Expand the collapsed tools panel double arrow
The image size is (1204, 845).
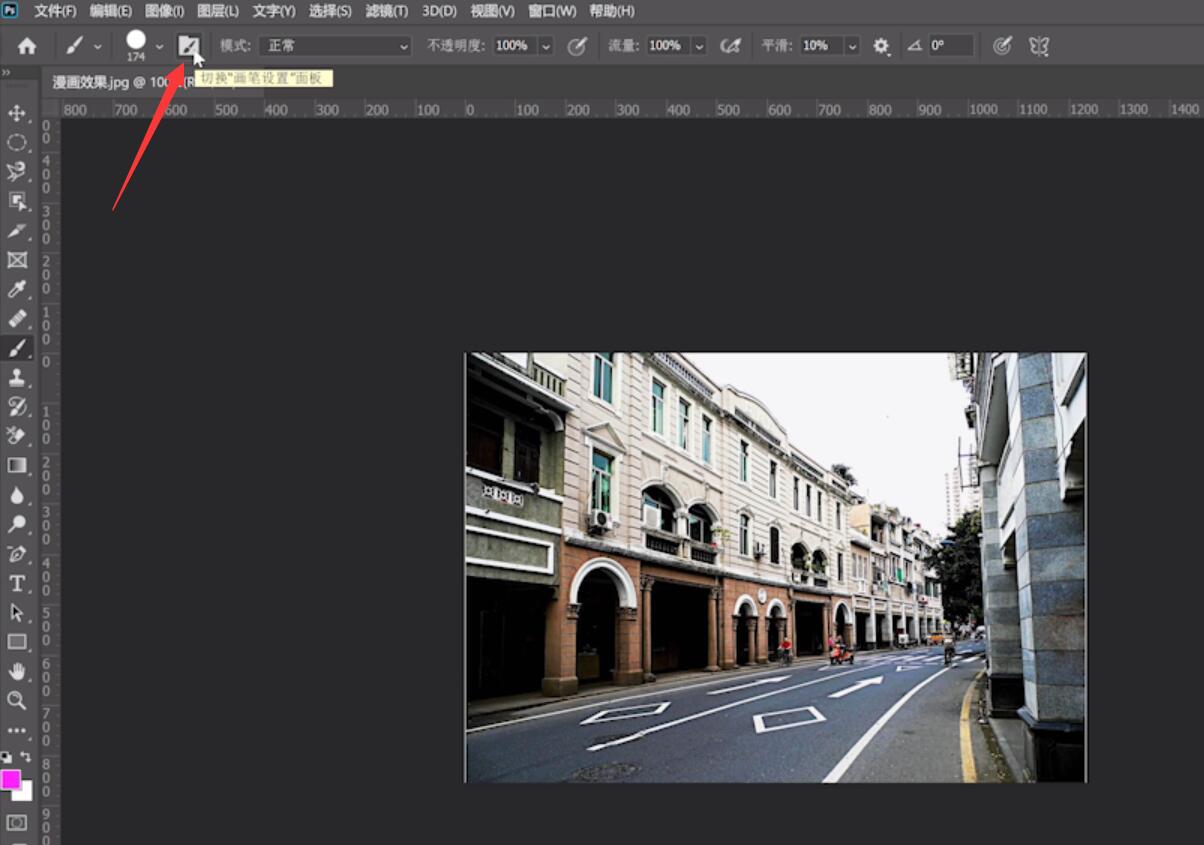(6, 73)
